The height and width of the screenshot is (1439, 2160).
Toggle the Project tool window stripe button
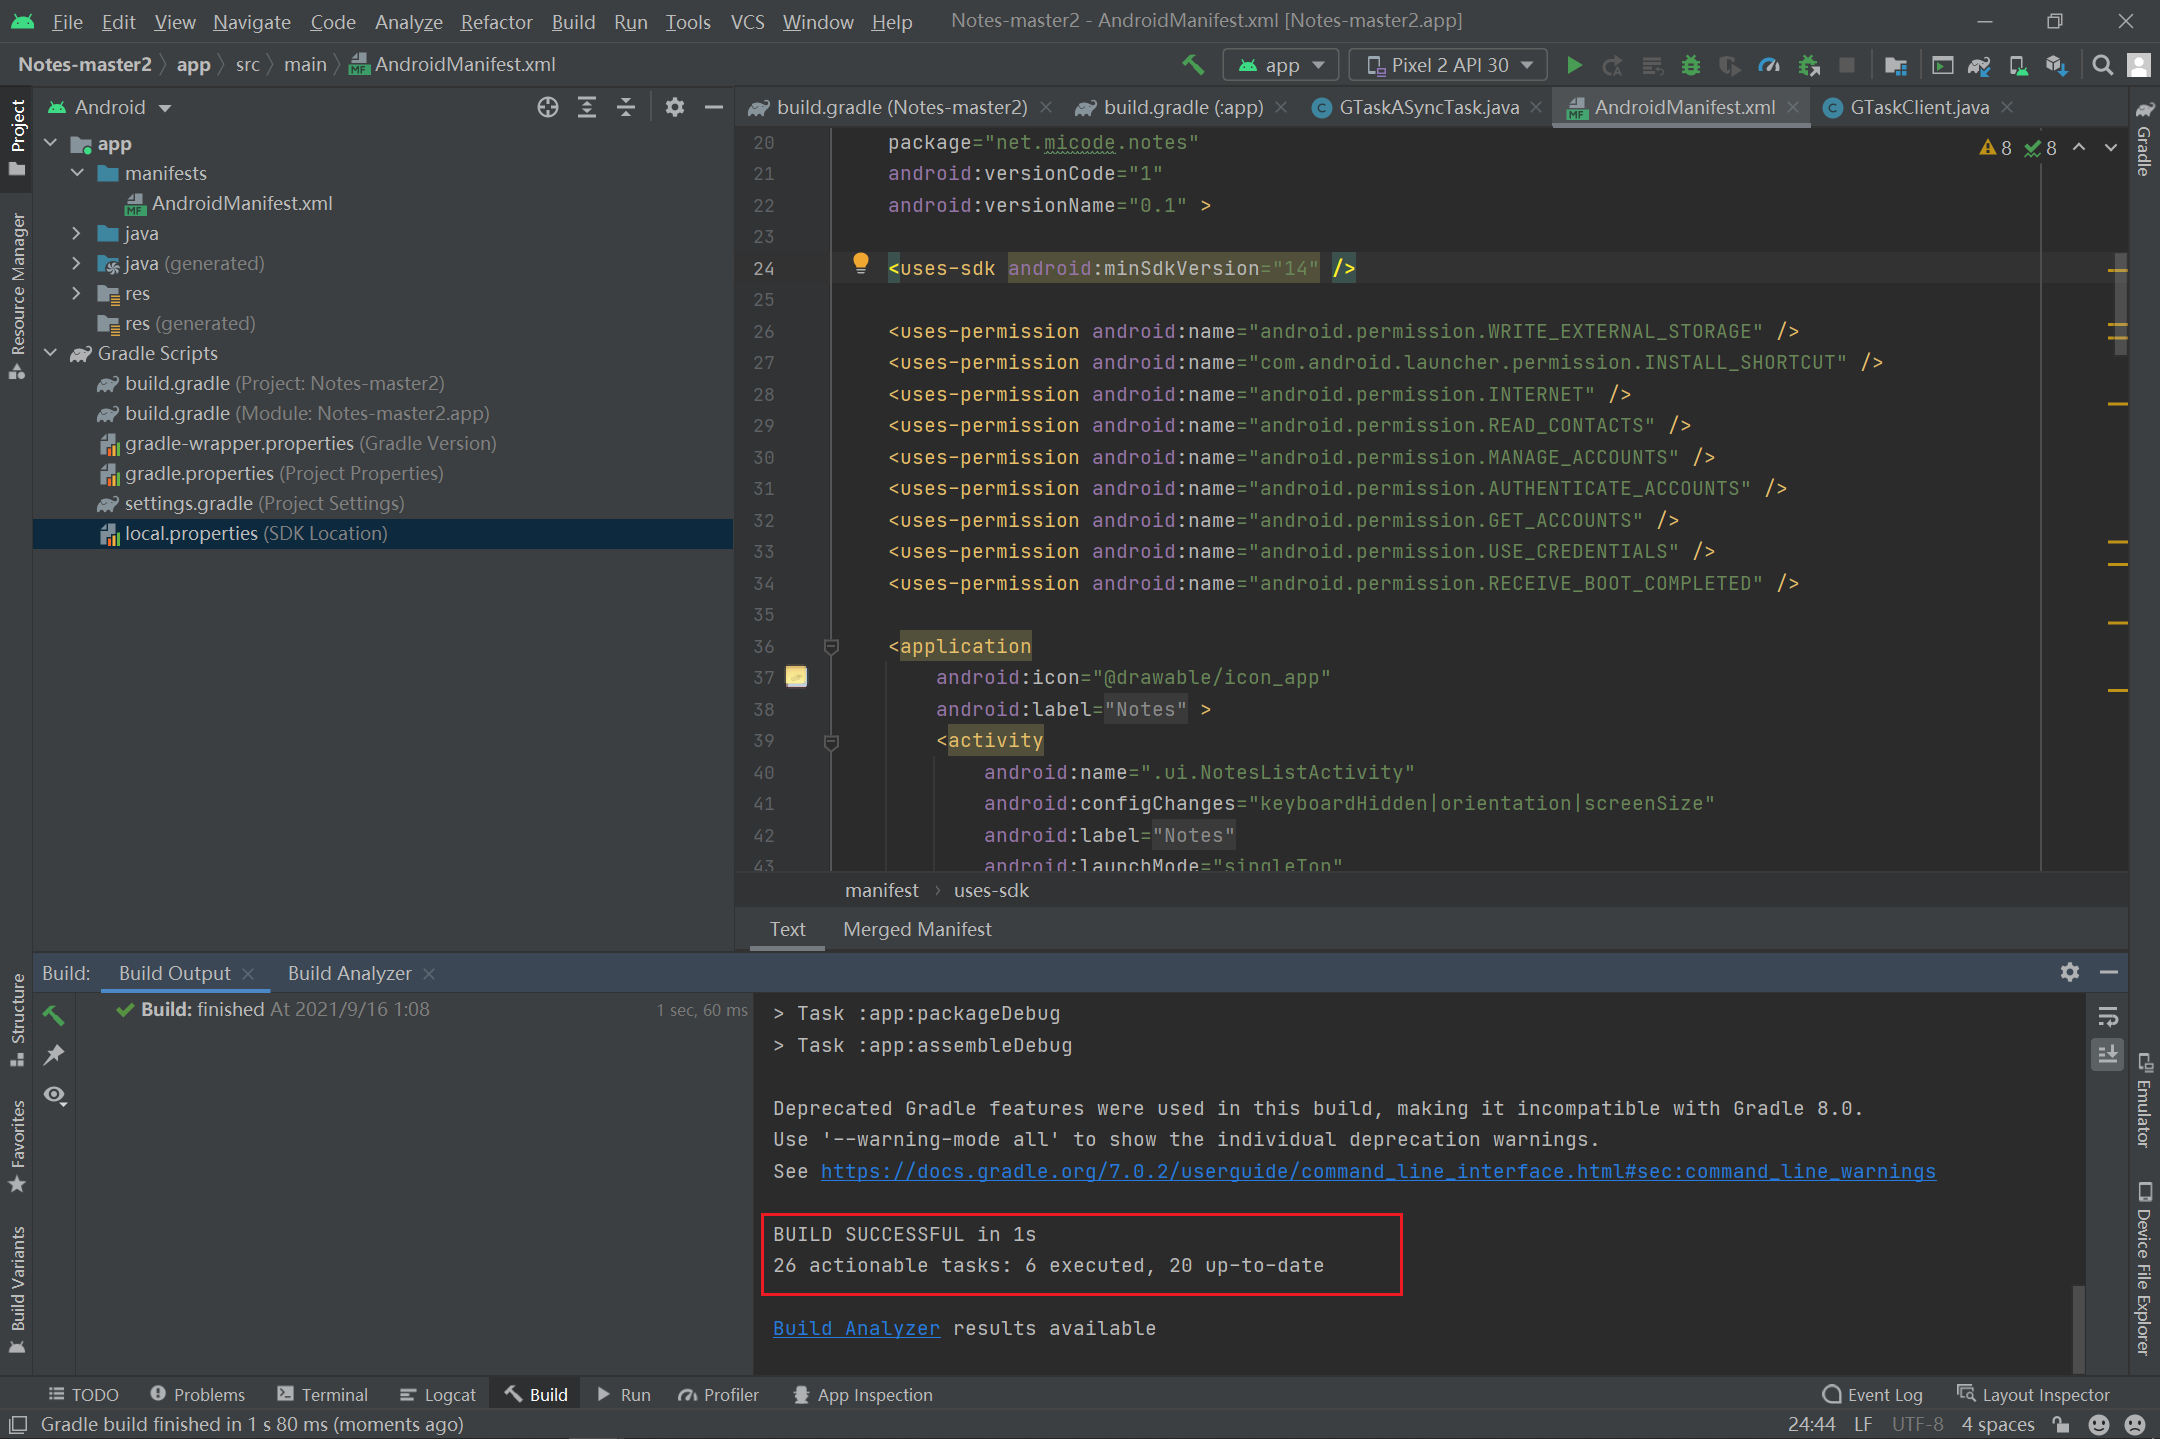click(x=17, y=137)
